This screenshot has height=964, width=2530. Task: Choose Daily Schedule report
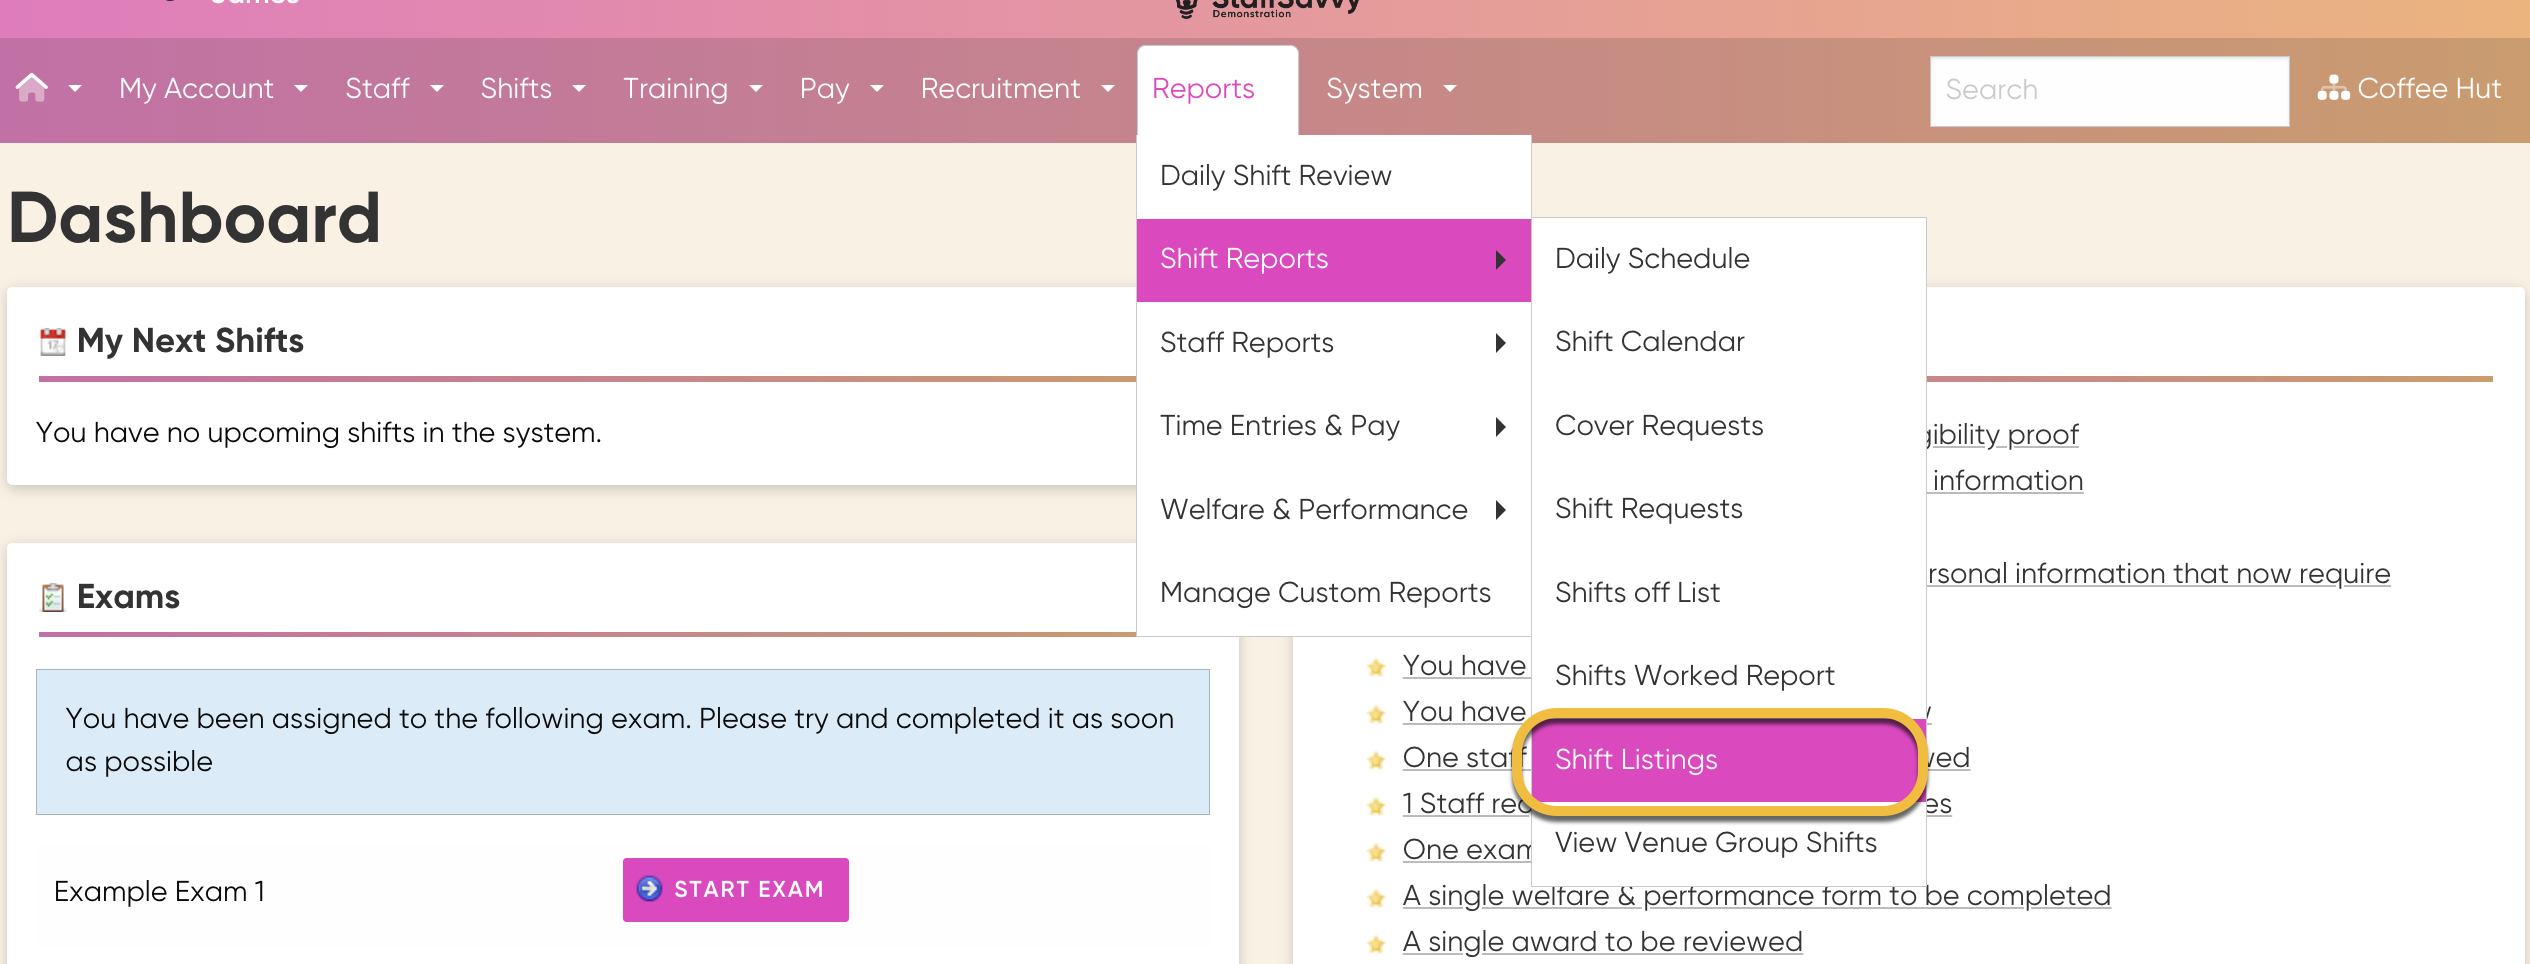click(x=1728, y=259)
